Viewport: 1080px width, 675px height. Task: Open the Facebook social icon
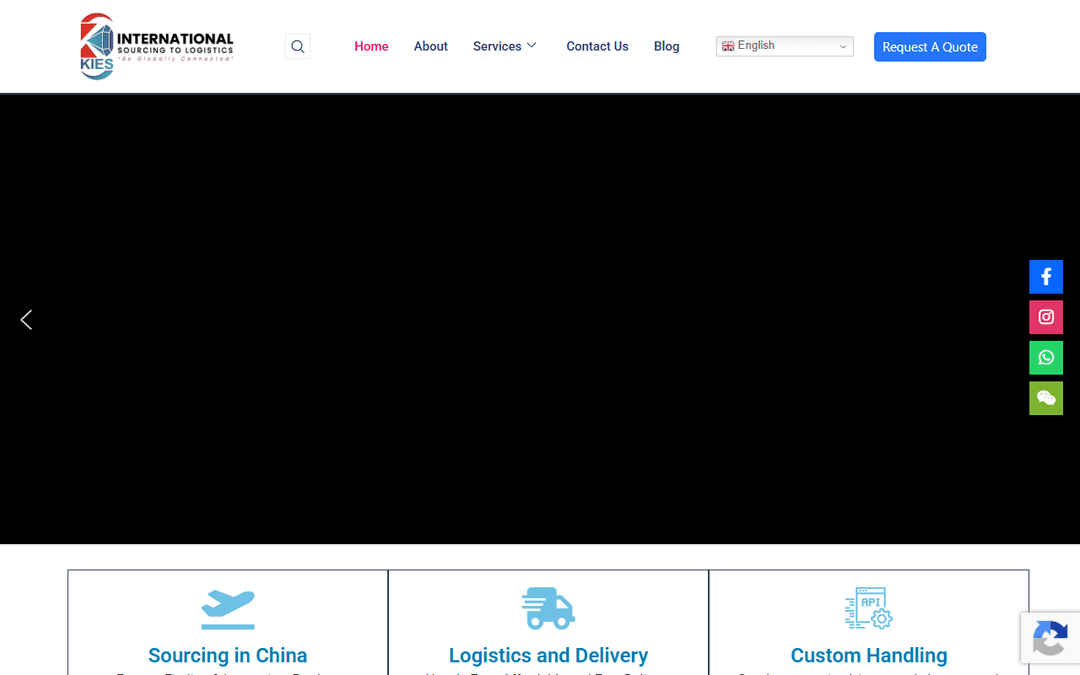pyautogui.click(x=1046, y=277)
